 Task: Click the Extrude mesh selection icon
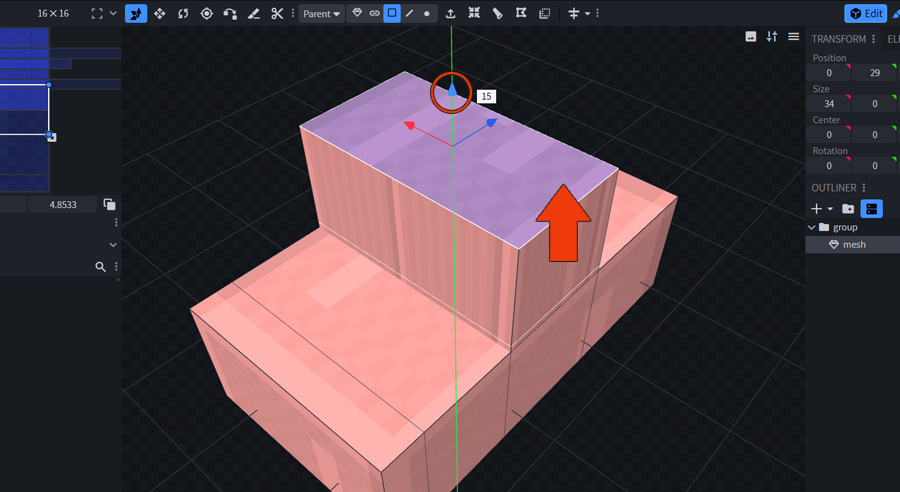coord(451,14)
